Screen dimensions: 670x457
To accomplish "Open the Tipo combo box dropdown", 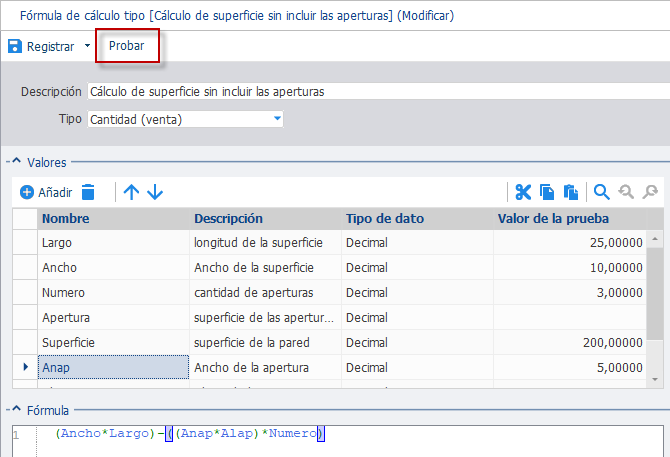I will pyautogui.click(x=277, y=119).
